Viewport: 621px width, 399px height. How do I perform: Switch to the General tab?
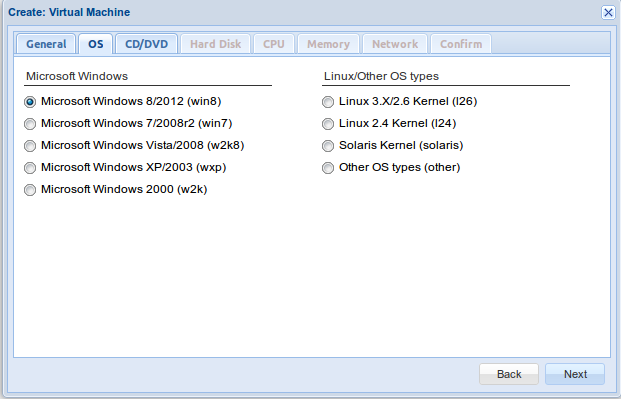[x=46, y=44]
